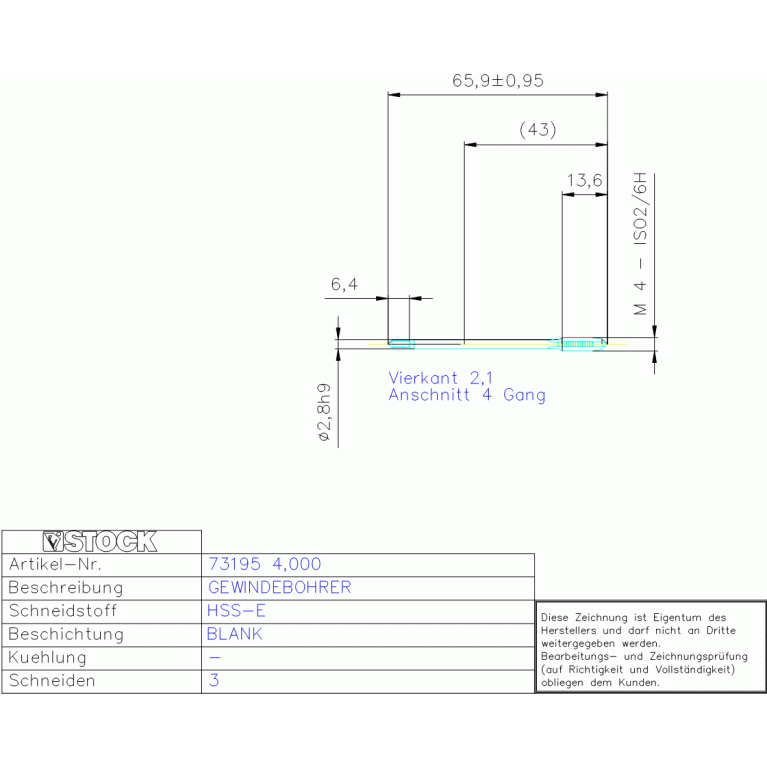This screenshot has height=767, width=767.
Task: Click the (43) reference dimension
Action: tap(538, 130)
